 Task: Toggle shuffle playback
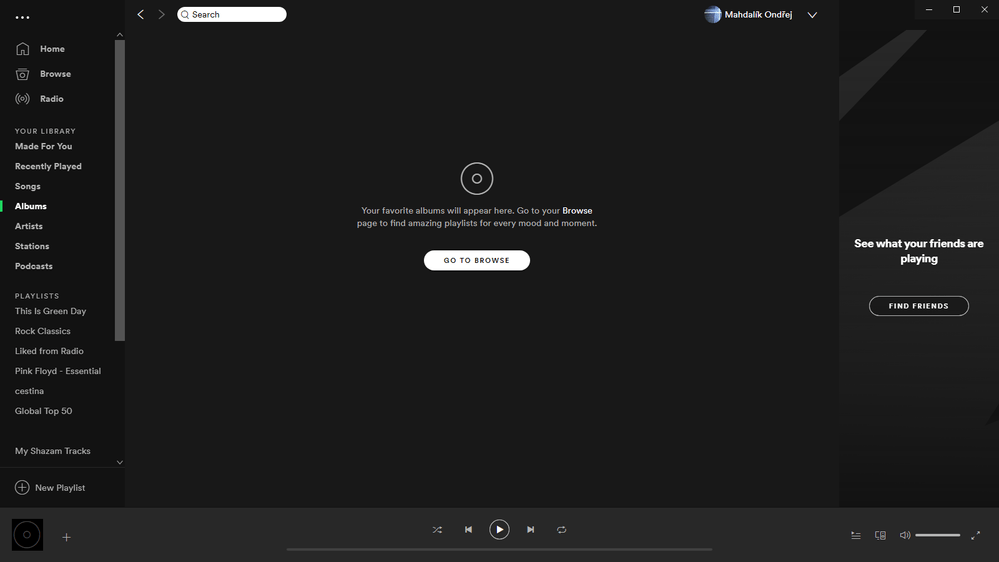point(437,530)
